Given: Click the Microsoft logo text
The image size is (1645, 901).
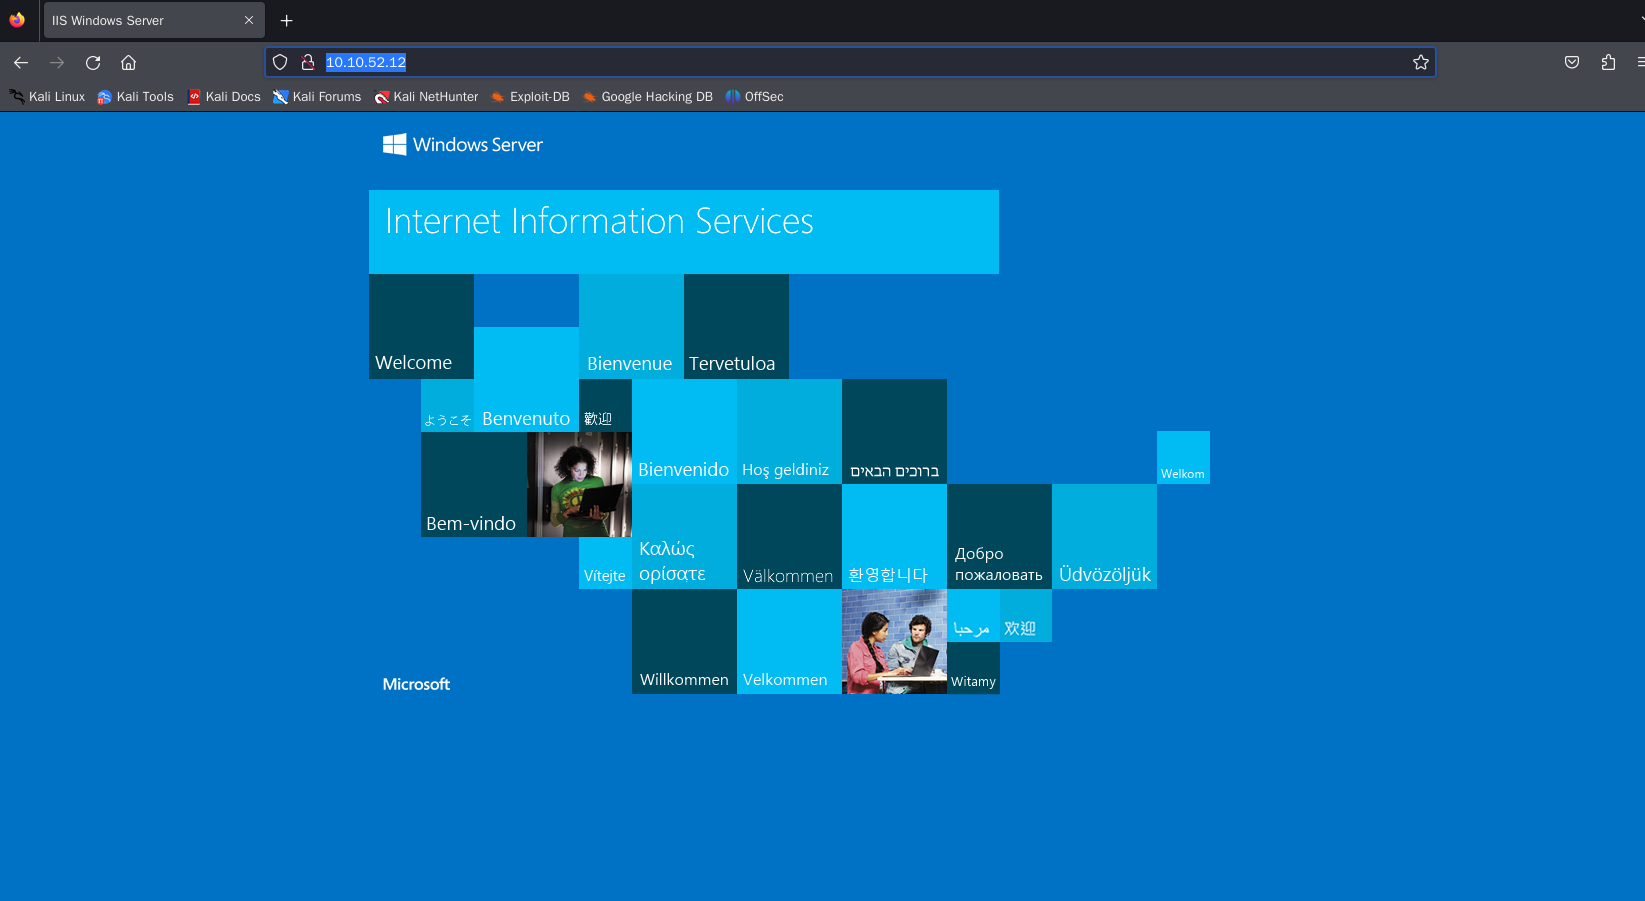Looking at the screenshot, I should pos(416,684).
